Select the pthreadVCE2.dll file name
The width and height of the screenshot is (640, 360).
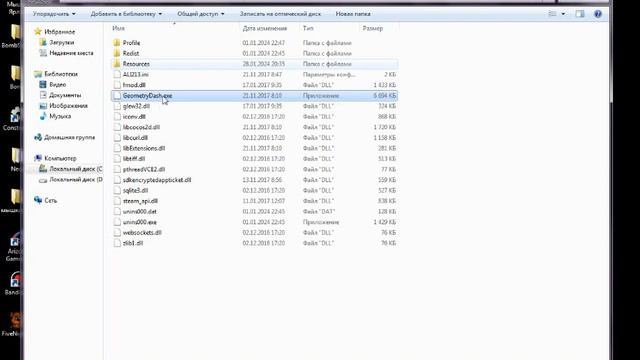coord(144,169)
